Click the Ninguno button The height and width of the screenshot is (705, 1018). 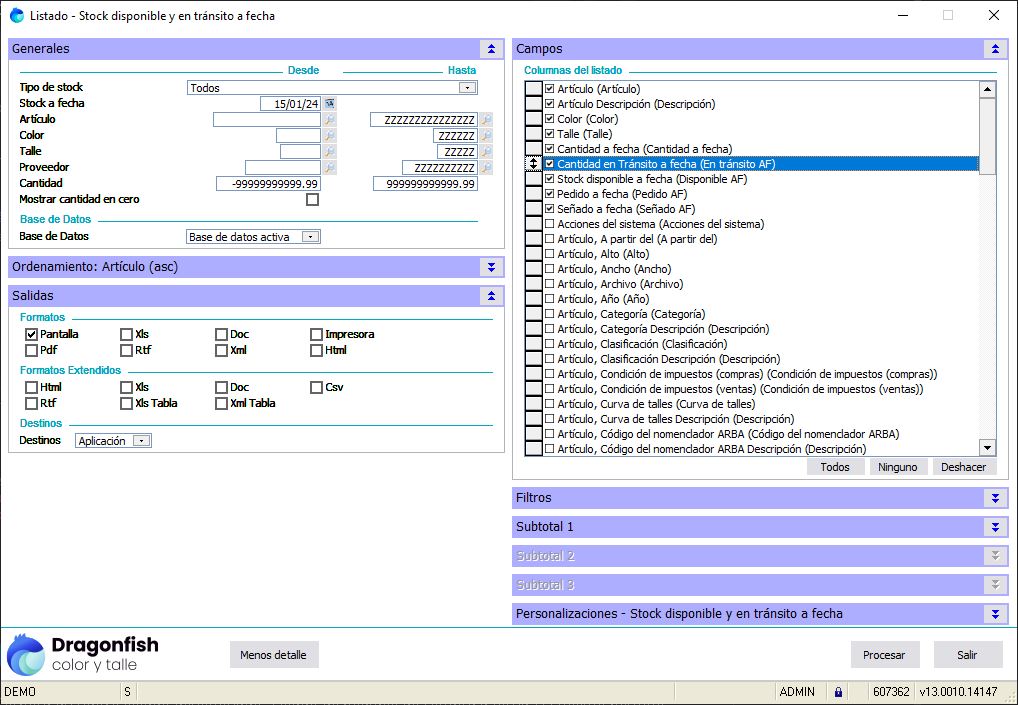[x=898, y=467]
